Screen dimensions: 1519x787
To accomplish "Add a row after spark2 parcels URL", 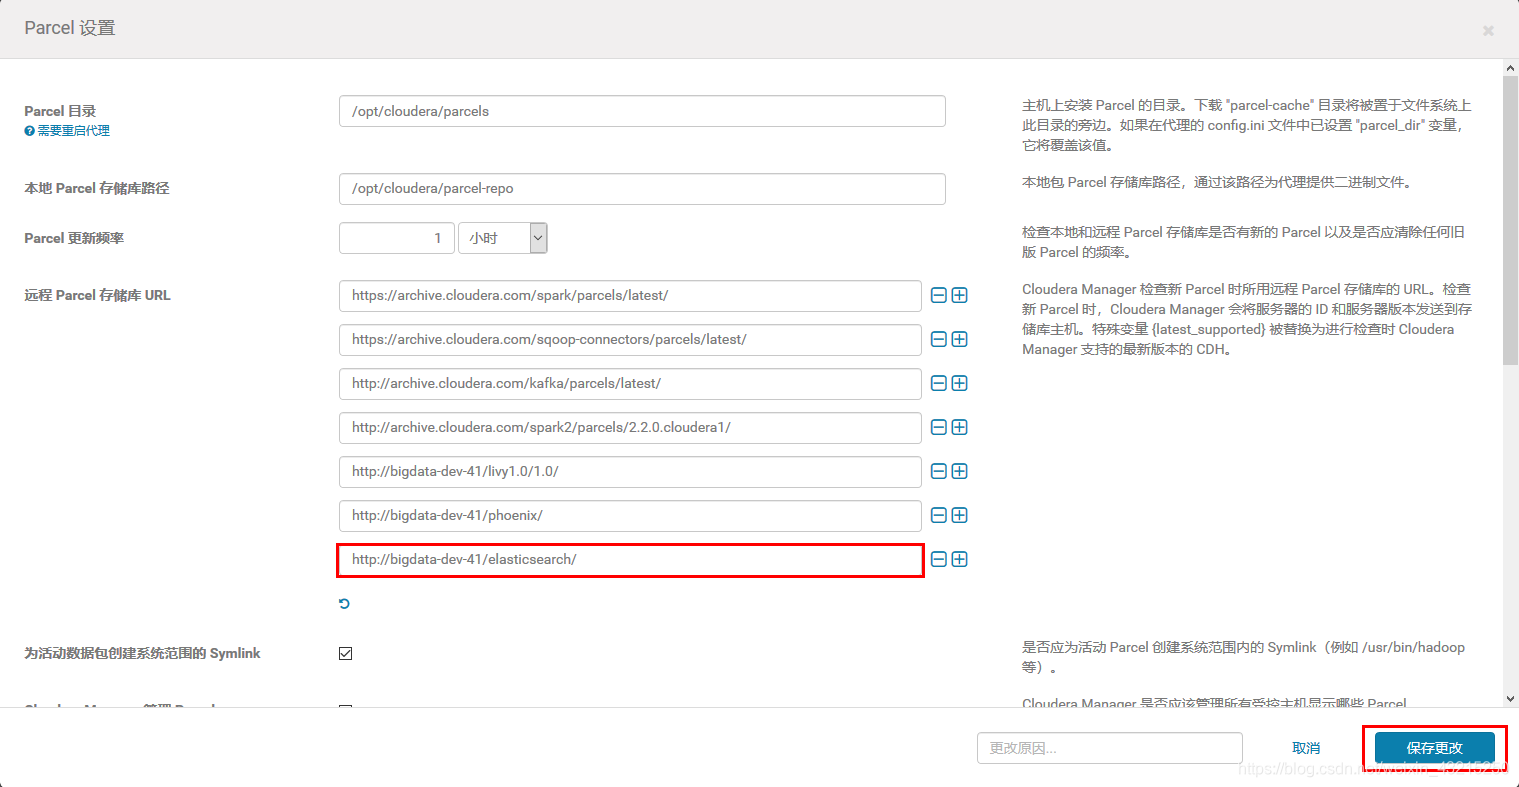I will 959,427.
